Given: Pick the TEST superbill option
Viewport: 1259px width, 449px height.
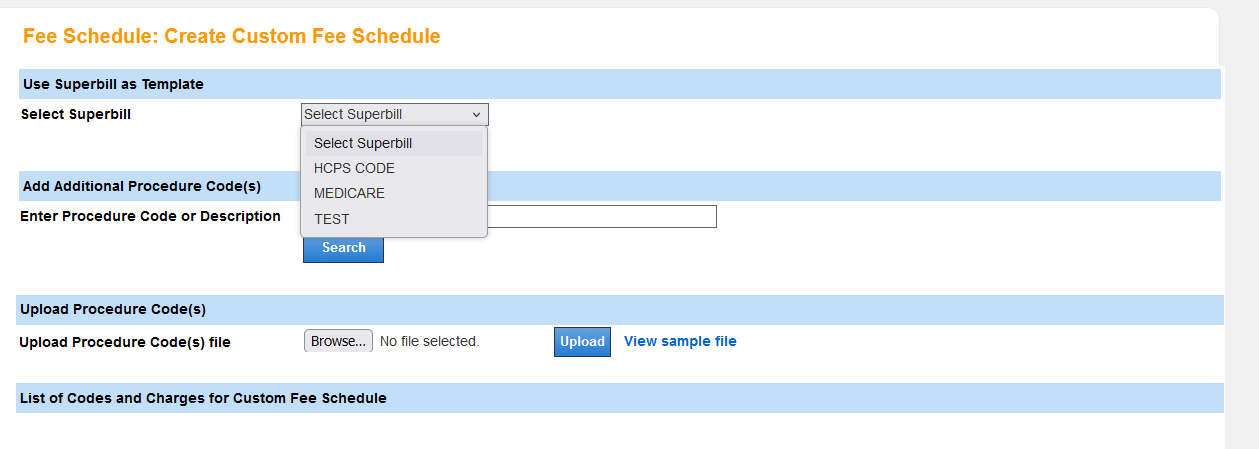Looking at the screenshot, I should pyautogui.click(x=332, y=219).
